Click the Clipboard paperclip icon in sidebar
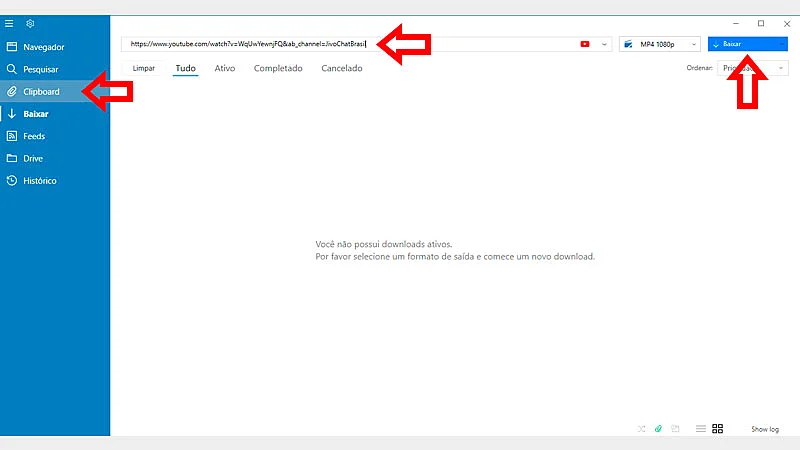Image resolution: width=800 pixels, height=450 pixels. [x=12, y=91]
